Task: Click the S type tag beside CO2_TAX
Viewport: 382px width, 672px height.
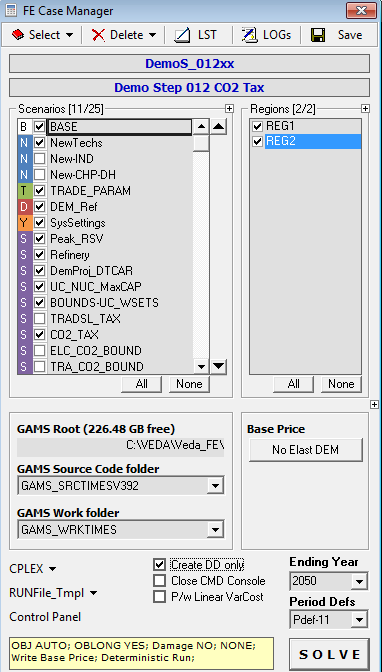Action: pyautogui.click(x=24, y=335)
